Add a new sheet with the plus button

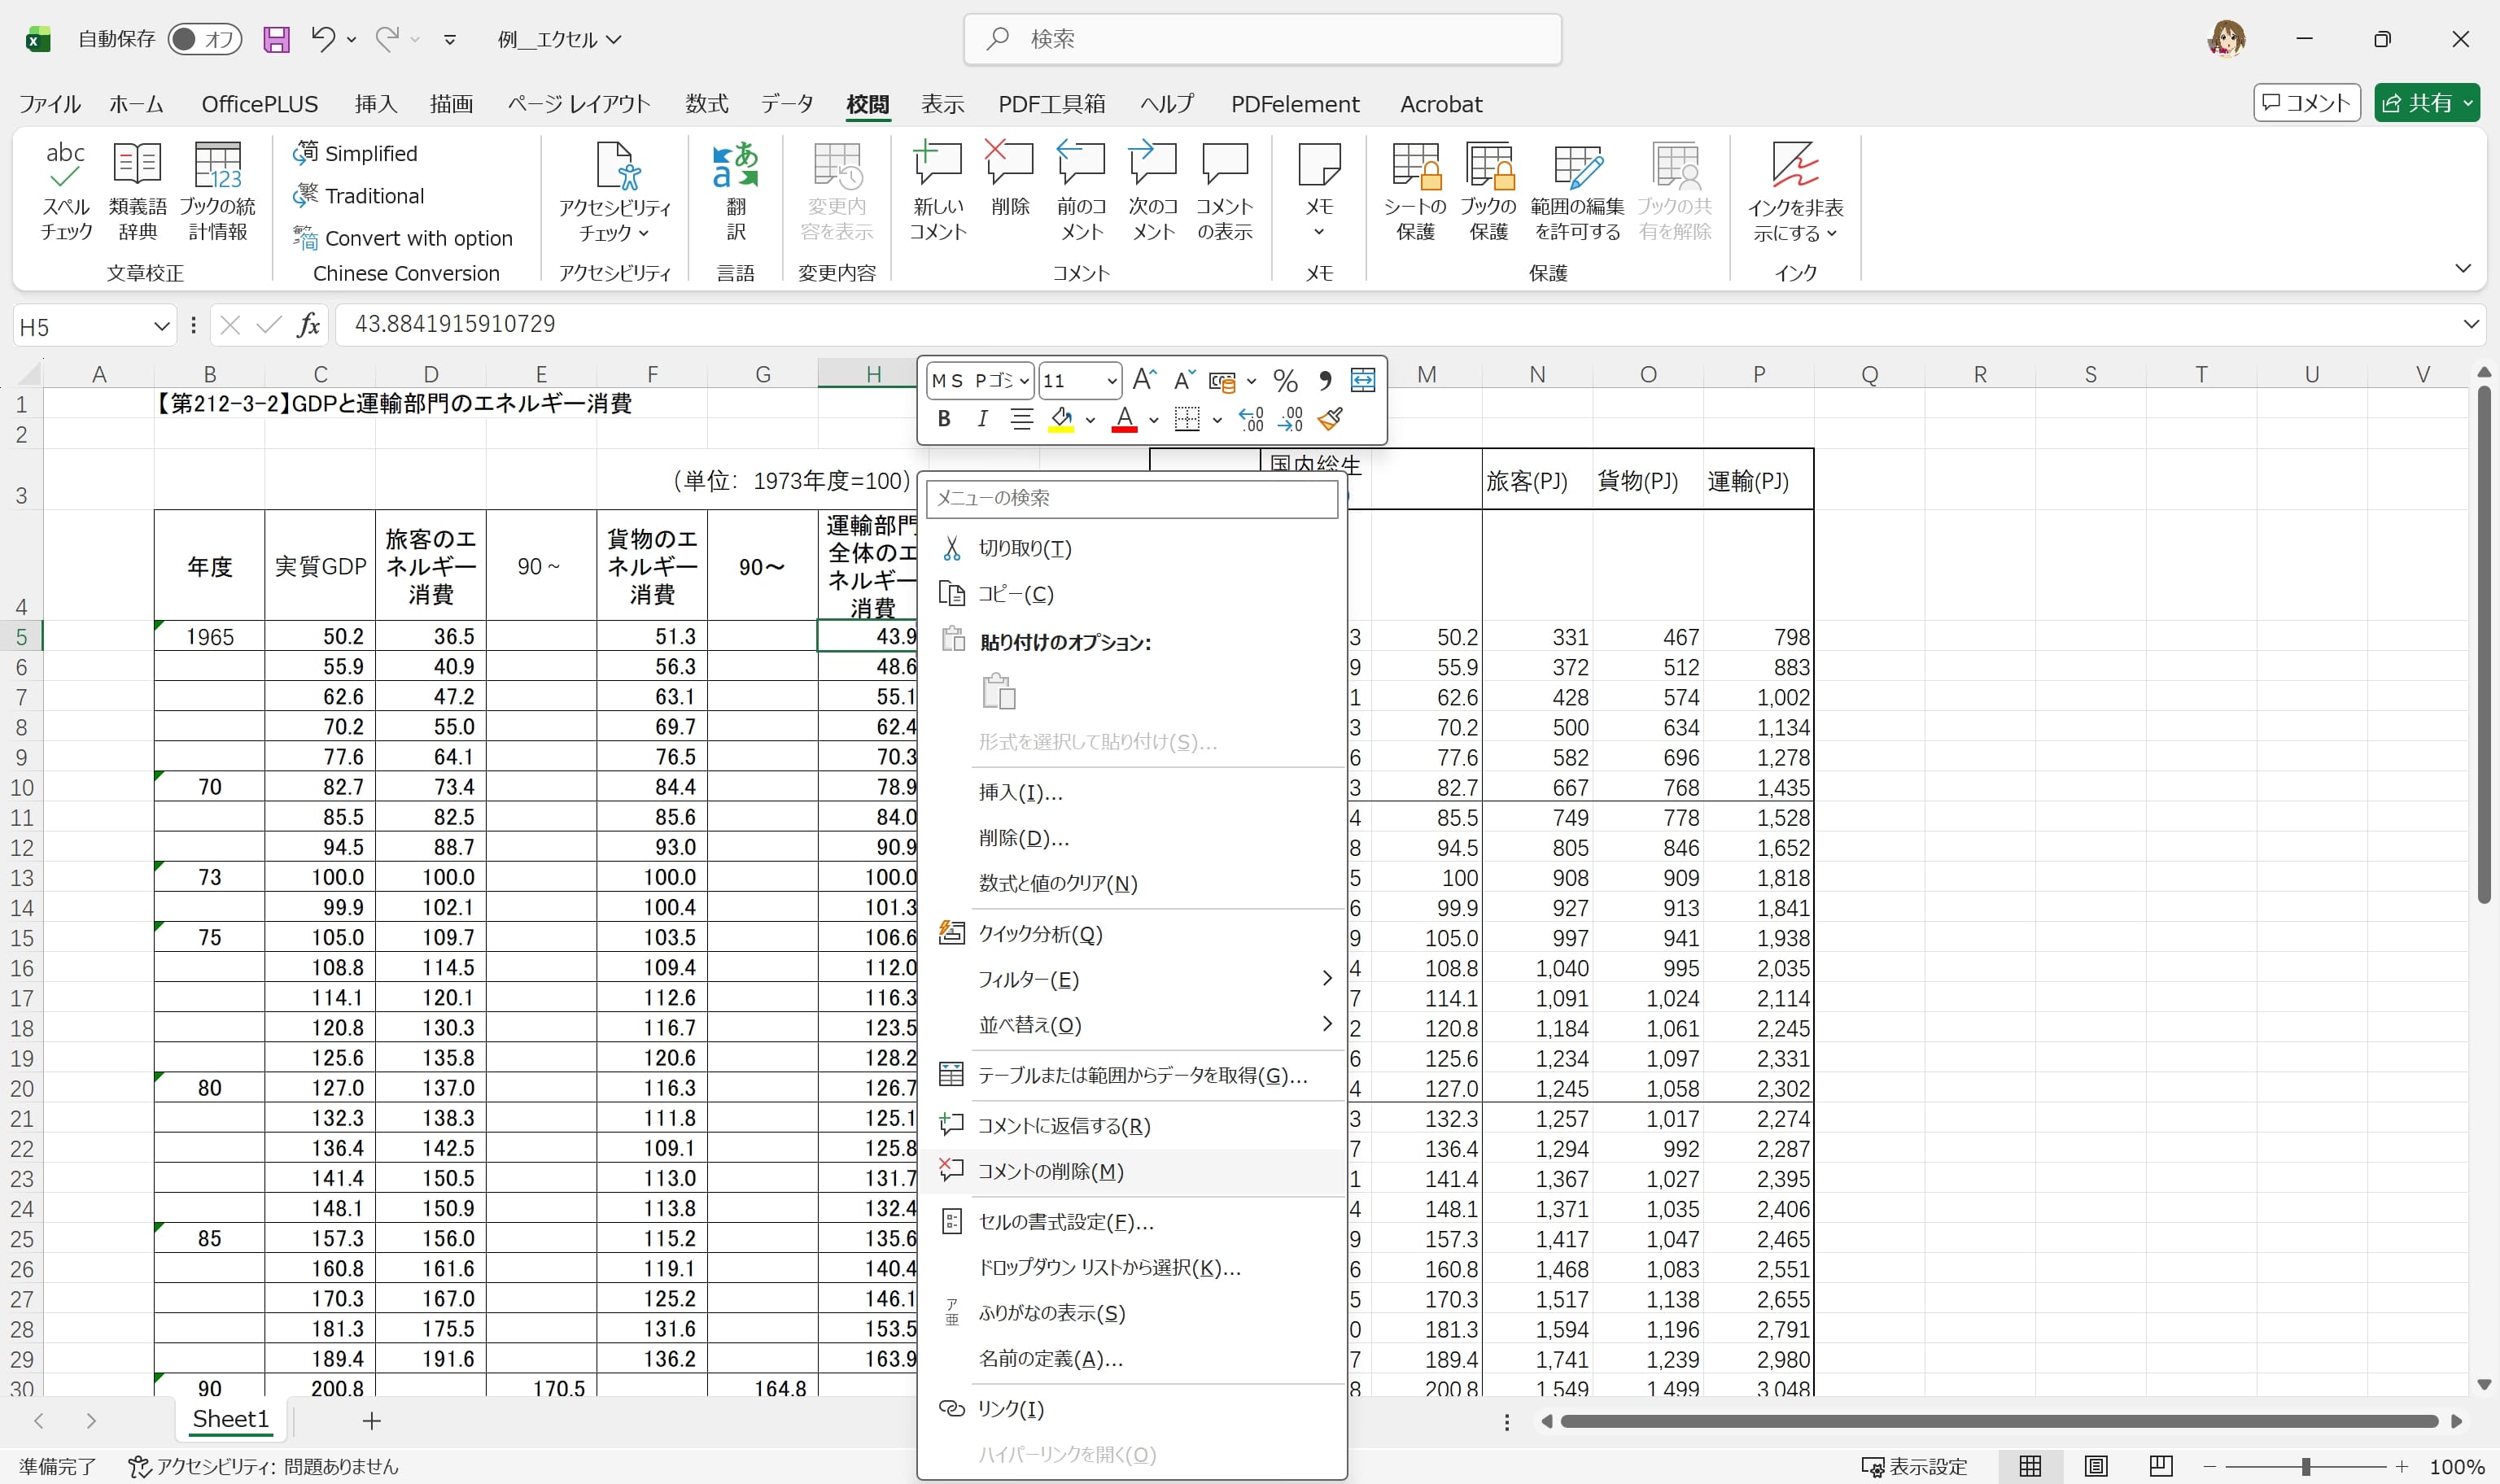coord(371,1420)
